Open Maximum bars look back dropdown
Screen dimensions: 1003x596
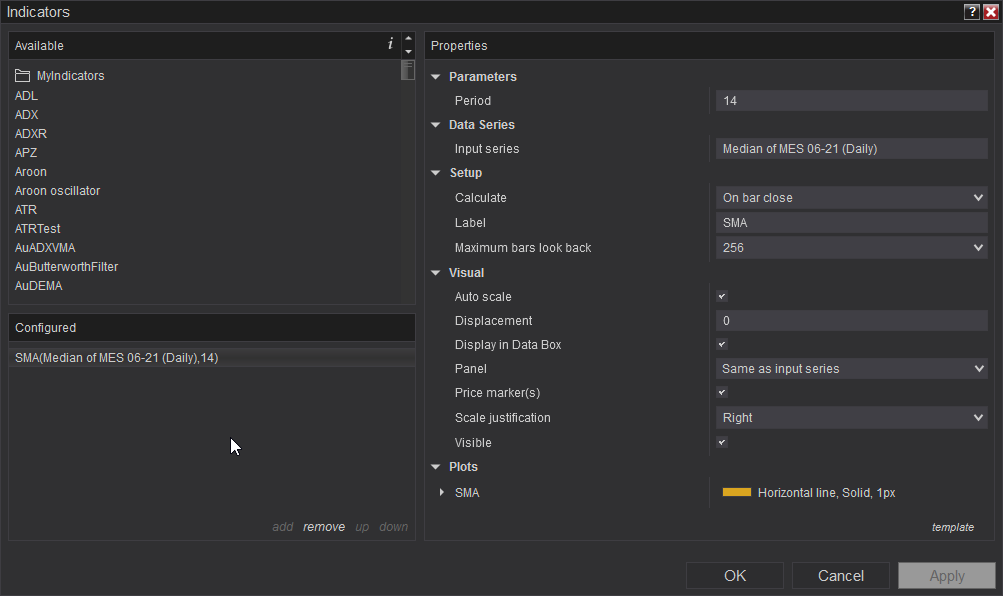pyautogui.click(x=851, y=248)
